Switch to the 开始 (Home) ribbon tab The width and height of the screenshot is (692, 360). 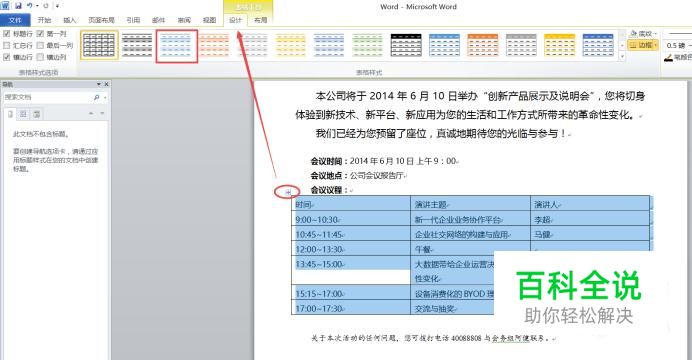[44, 20]
